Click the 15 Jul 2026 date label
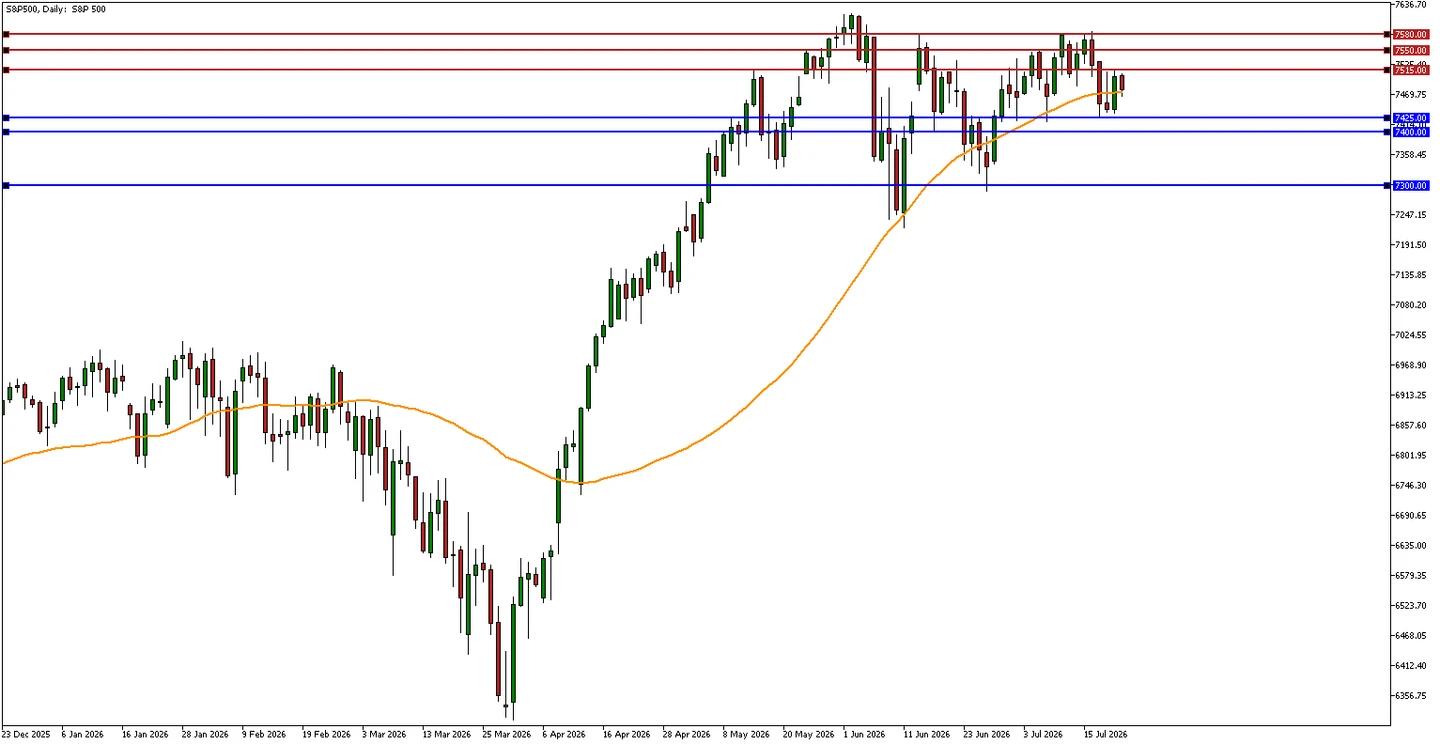Image resolution: width=1440 pixels, height=745 pixels. (x=1105, y=733)
